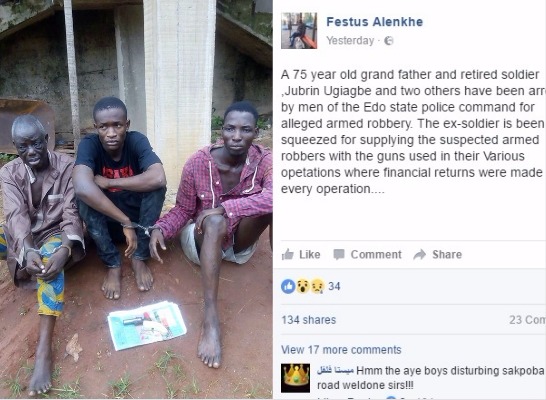Open the crown avatar of the commenter
The width and height of the screenshot is (546, 400).
pyautogui.click(x=295, y=378)
